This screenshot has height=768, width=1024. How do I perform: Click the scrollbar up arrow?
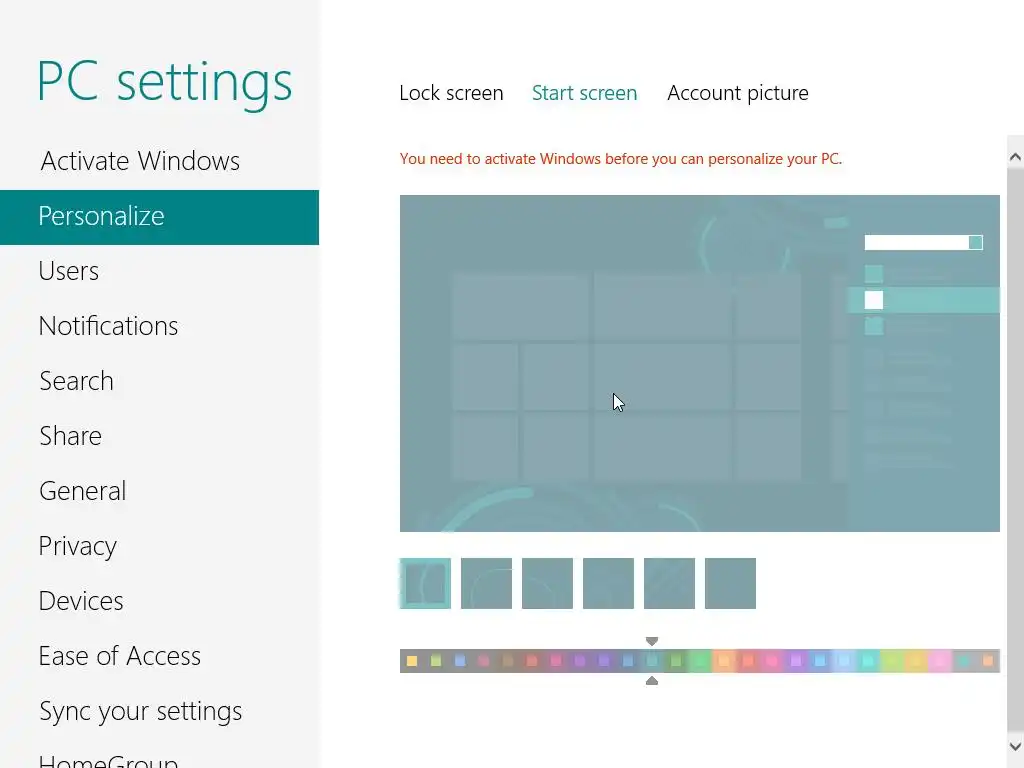coord(1015,157)
